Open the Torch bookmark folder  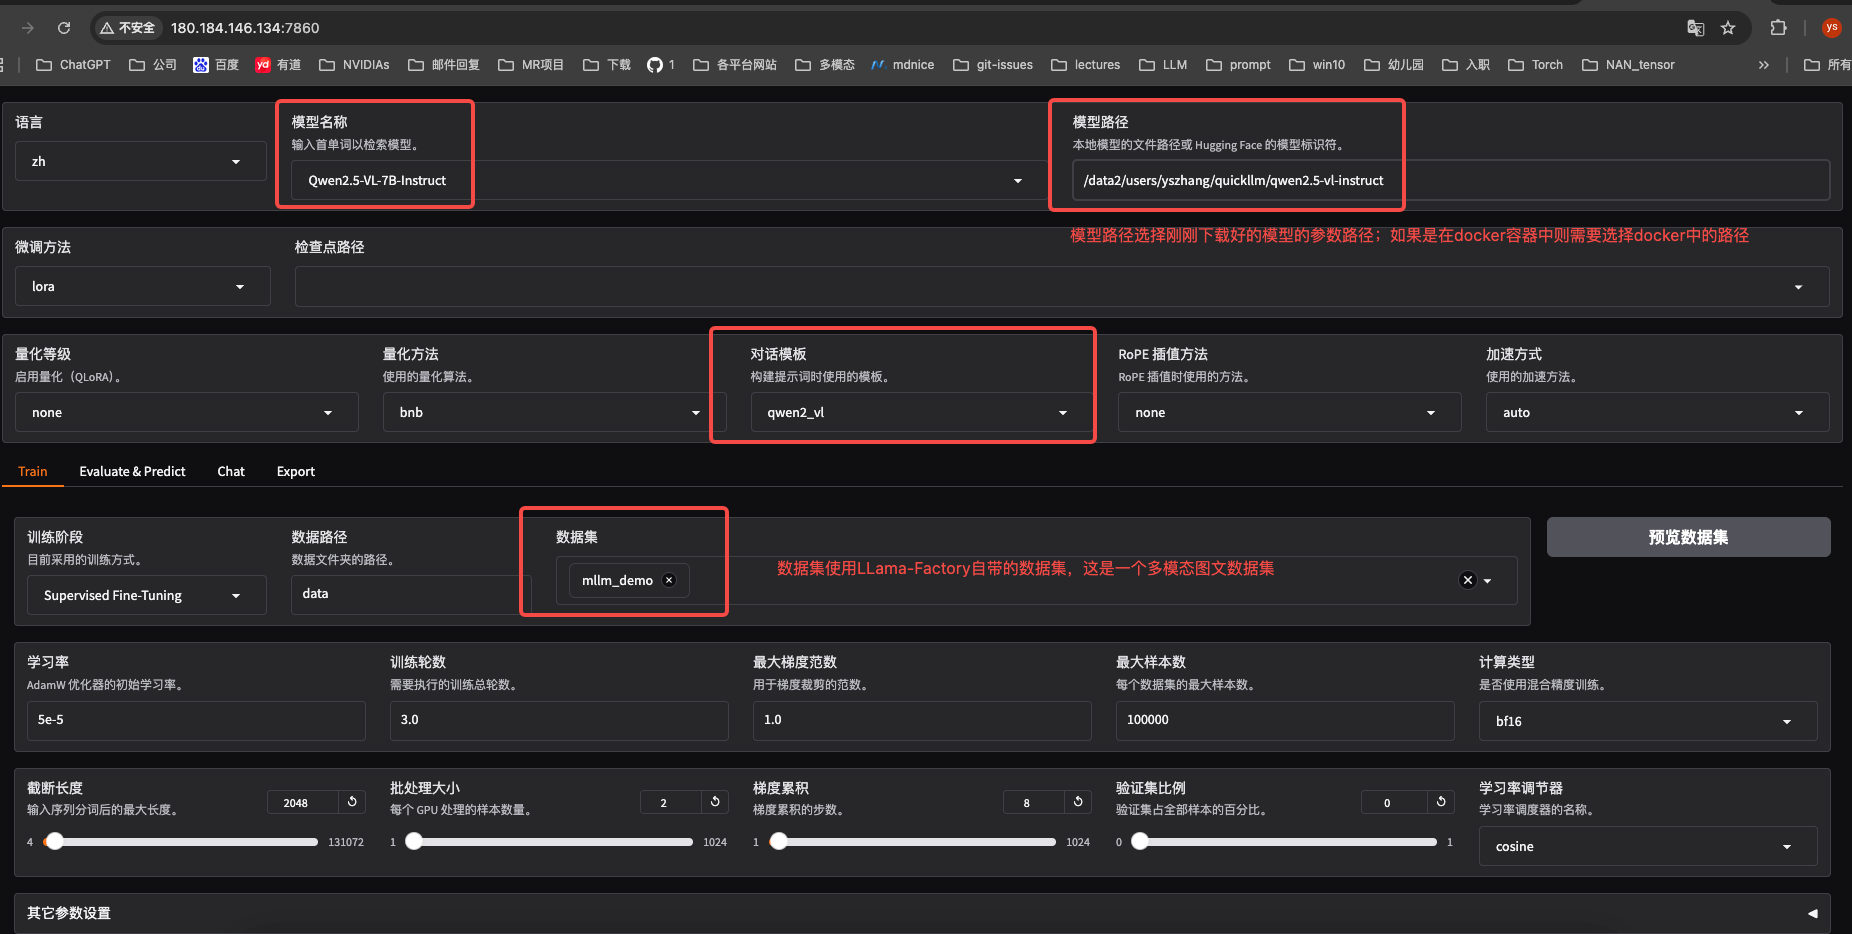pyautogui.click(x=1535, y=65)
